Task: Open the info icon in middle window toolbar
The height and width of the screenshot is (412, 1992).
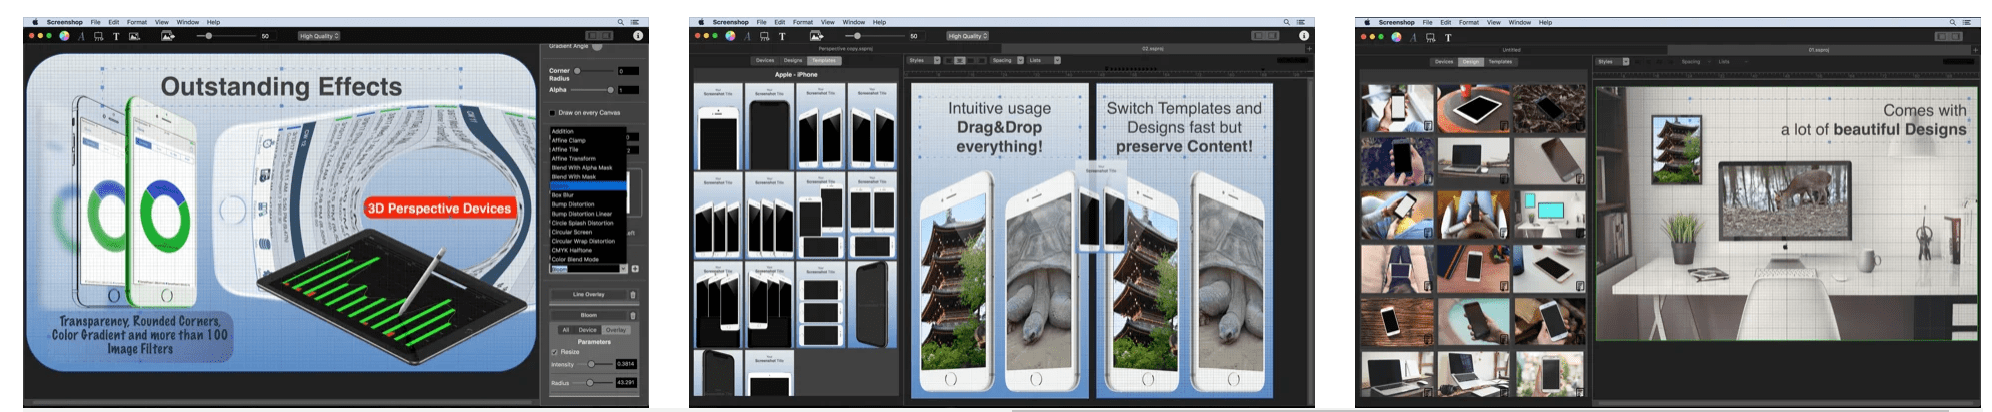Action: (x=1304, y=35)
